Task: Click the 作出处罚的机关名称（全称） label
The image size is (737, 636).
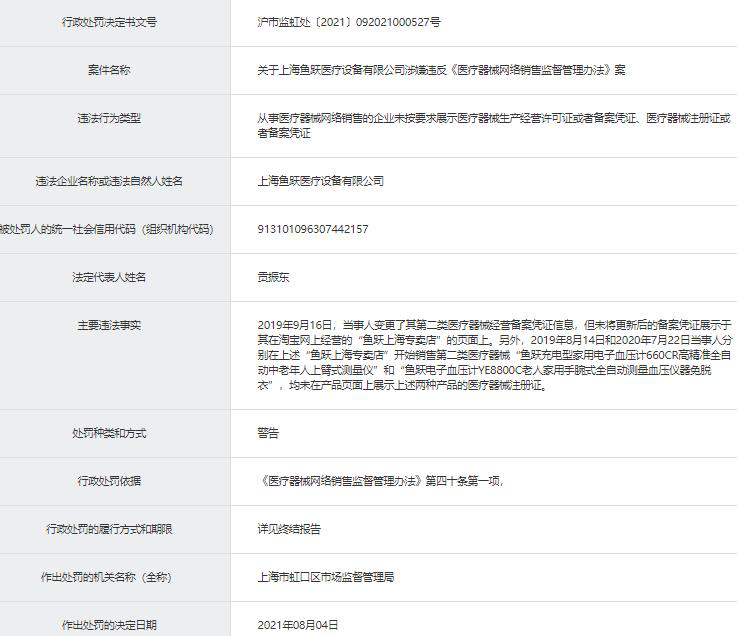Action: [x=106, y=577]
